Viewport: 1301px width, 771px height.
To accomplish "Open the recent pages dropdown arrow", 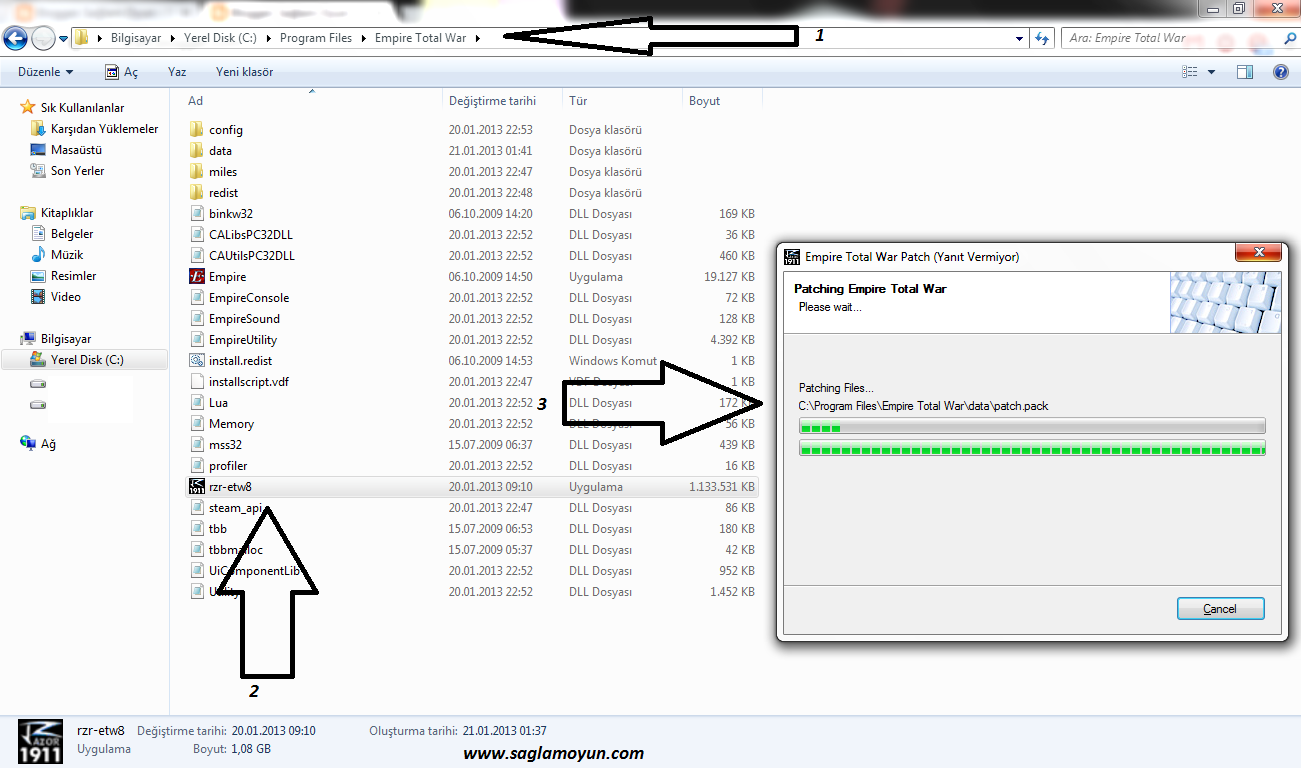I will 64,39.
